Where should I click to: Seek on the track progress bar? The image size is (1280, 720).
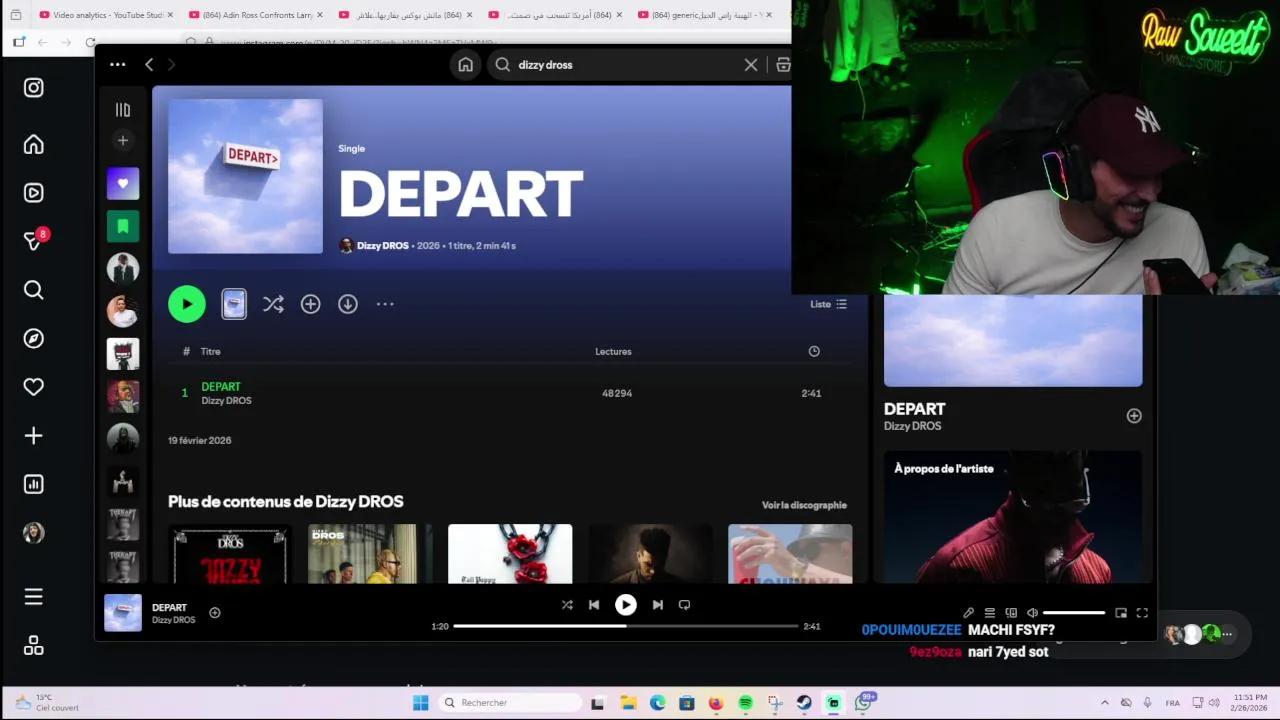[x=626, y=626]
